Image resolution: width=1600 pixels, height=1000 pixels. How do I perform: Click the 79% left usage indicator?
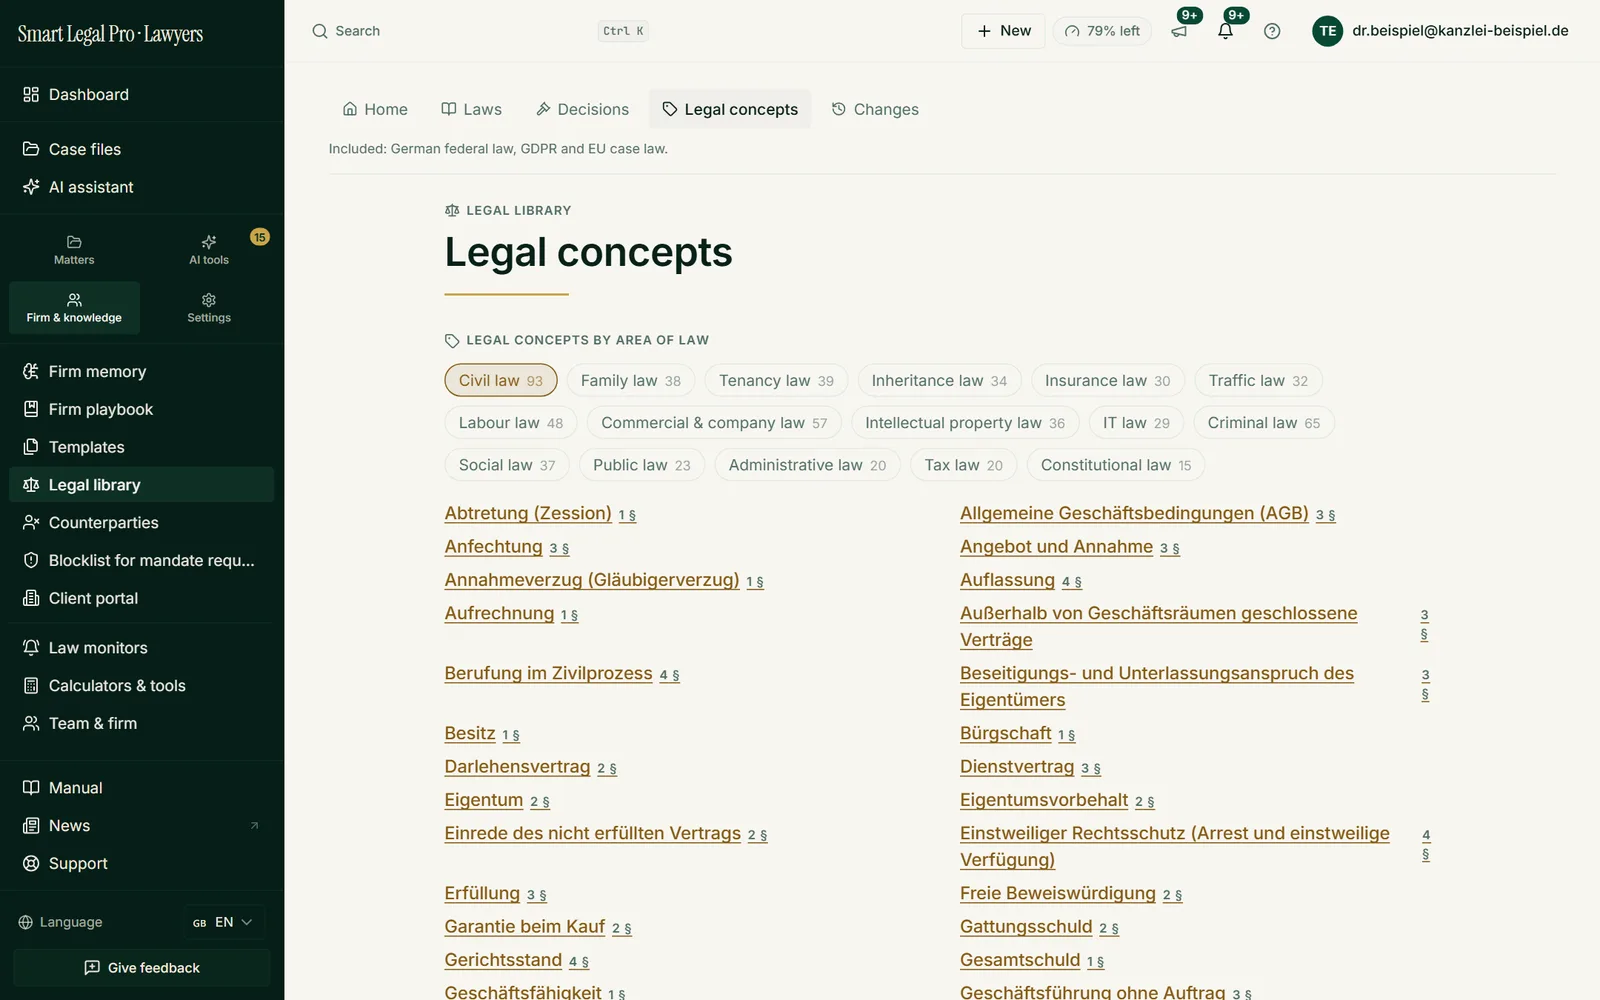coord(1102,31)
